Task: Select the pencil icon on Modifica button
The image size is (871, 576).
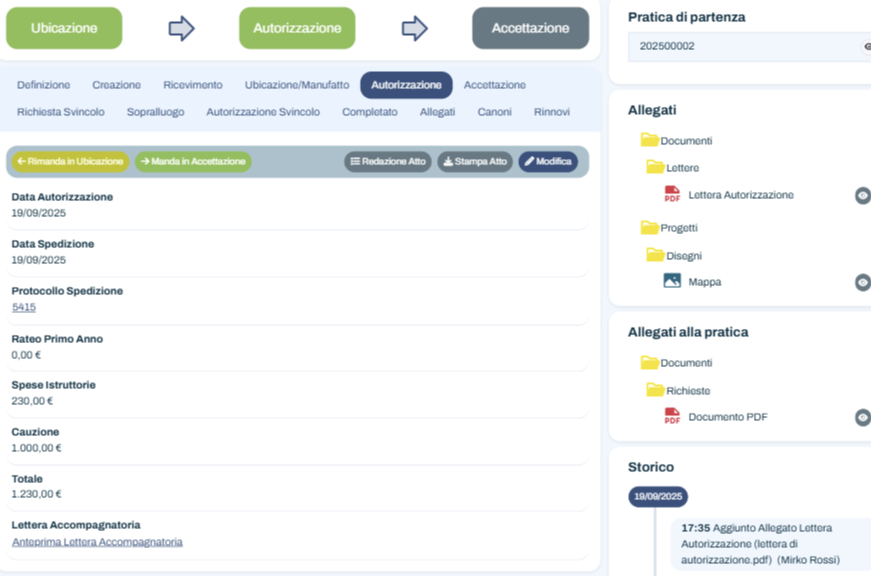Action: click(529, 159)
